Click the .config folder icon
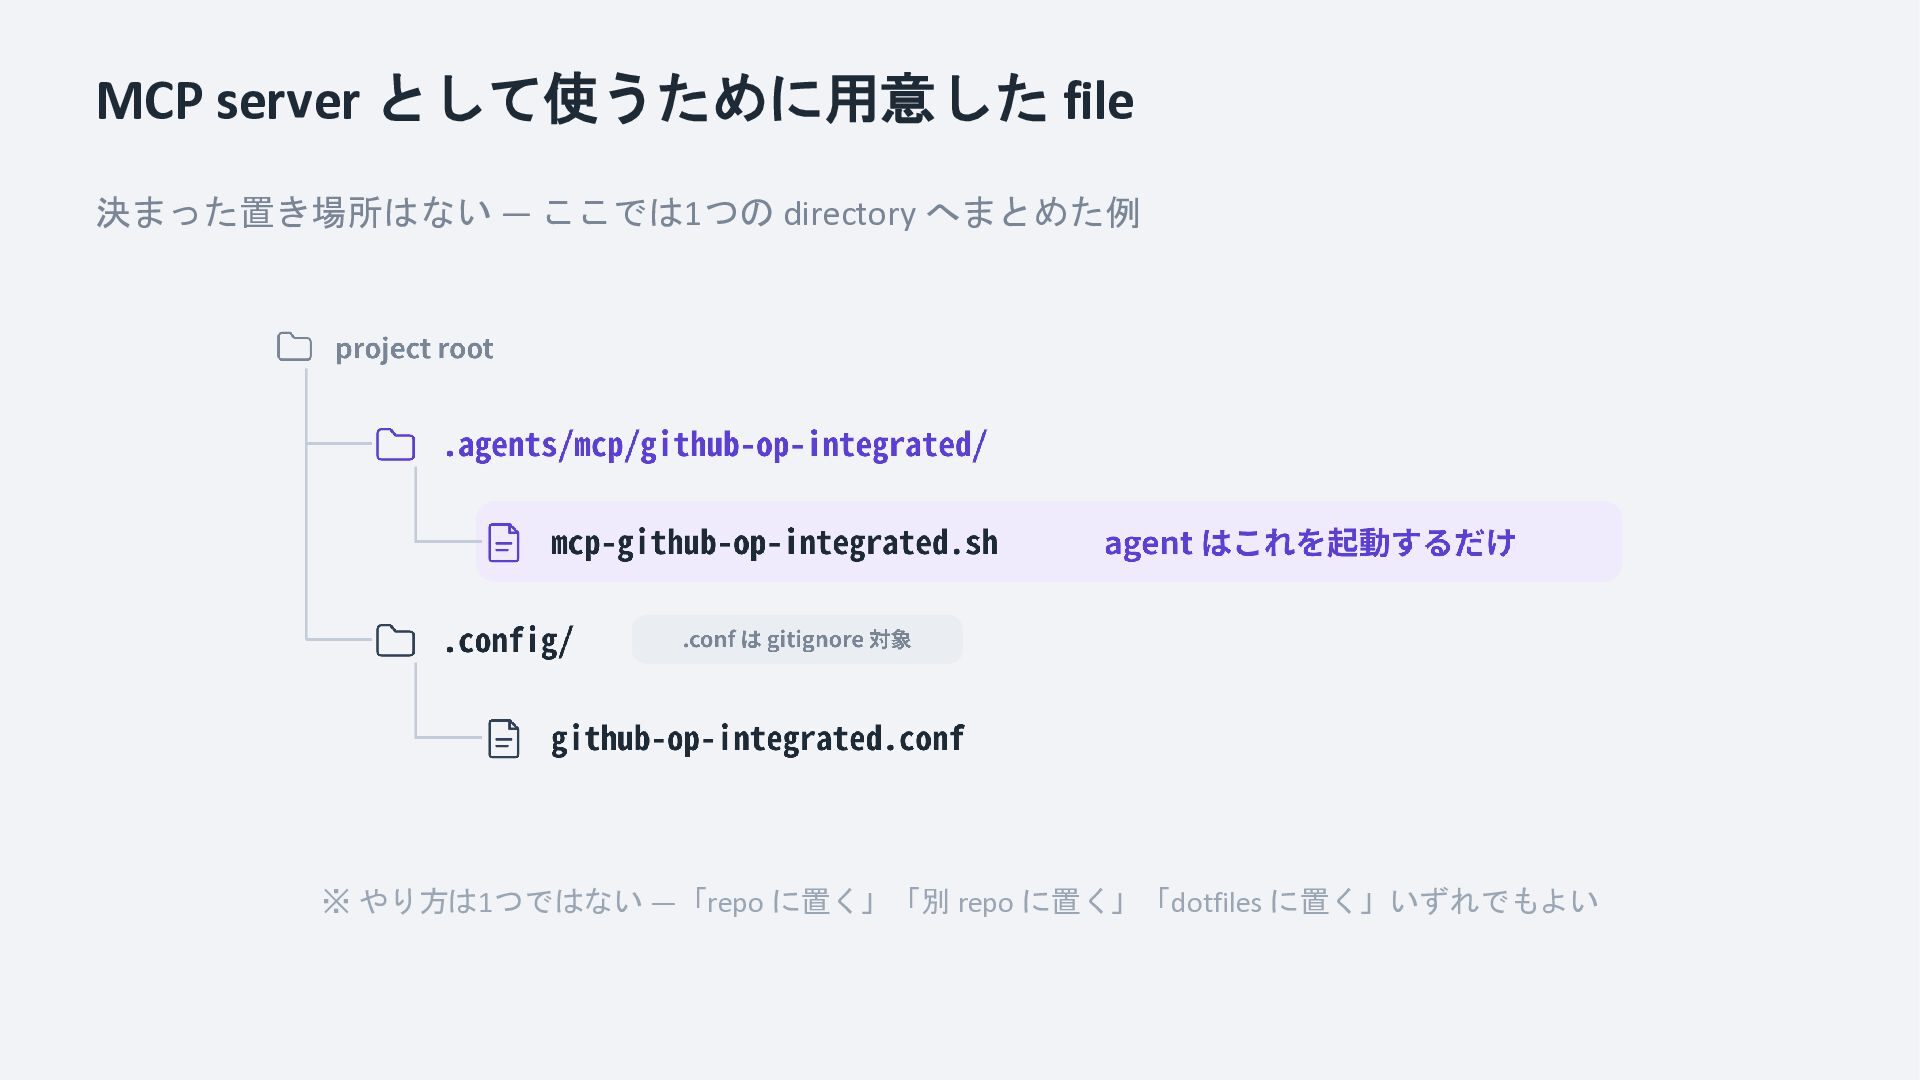The height and width of the screenshot is (1080, 1920). (x=395, y=640)
